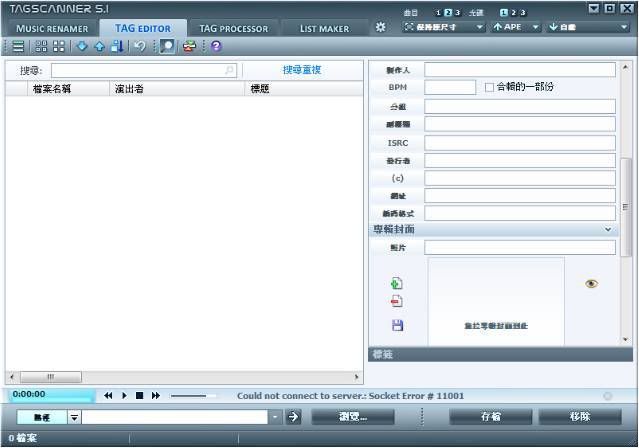The width and height of the screenshot is (639, 448).
Task: Click the sort order toolbar icon
Action: pyautogui.click(x=117, y=46)
